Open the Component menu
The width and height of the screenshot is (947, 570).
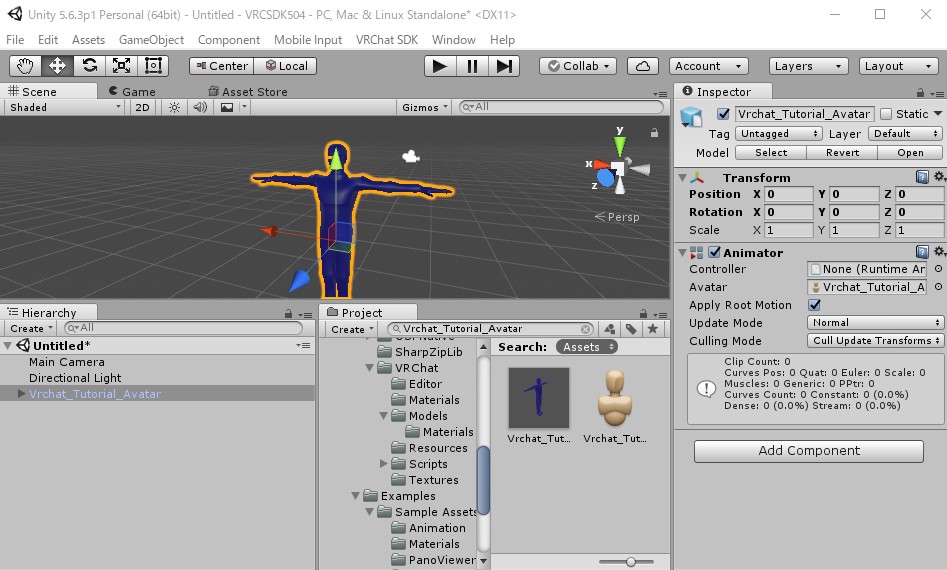click(x=228, y=40)
